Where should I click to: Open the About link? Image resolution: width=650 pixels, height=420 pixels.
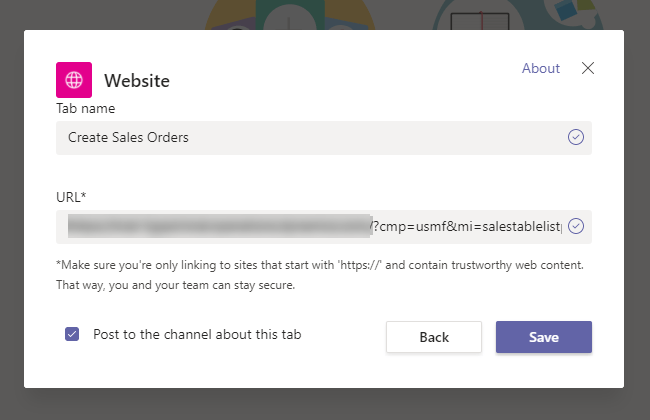pos(541,68)
